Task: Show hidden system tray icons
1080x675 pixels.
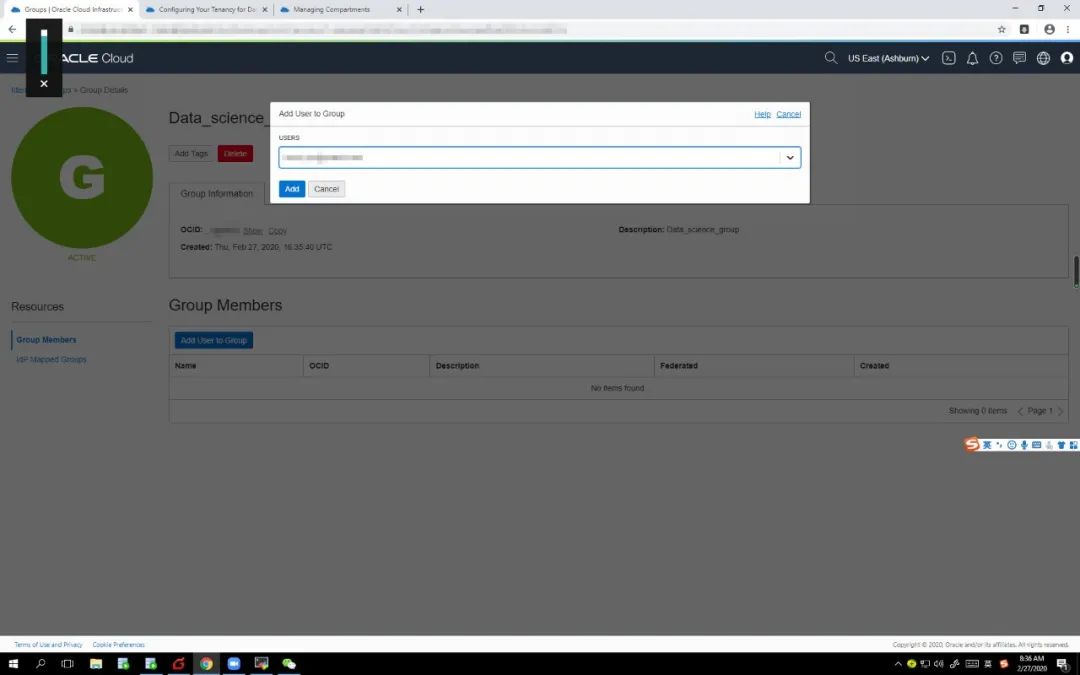Action: click(x=897, y=664)
